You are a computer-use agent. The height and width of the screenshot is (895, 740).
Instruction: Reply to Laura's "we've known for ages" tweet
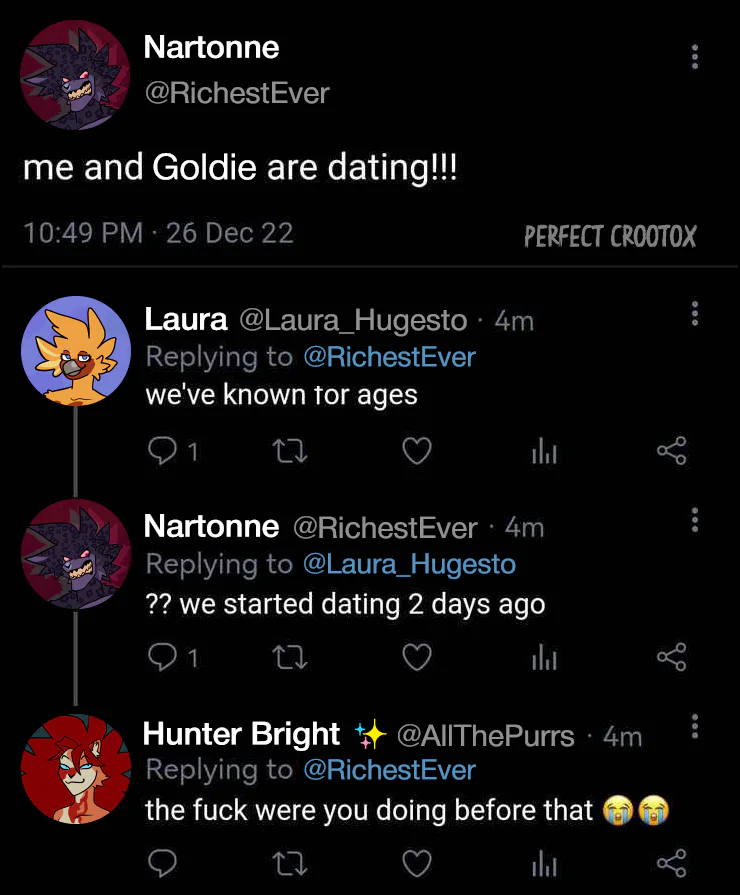click(x=162, y=453)
